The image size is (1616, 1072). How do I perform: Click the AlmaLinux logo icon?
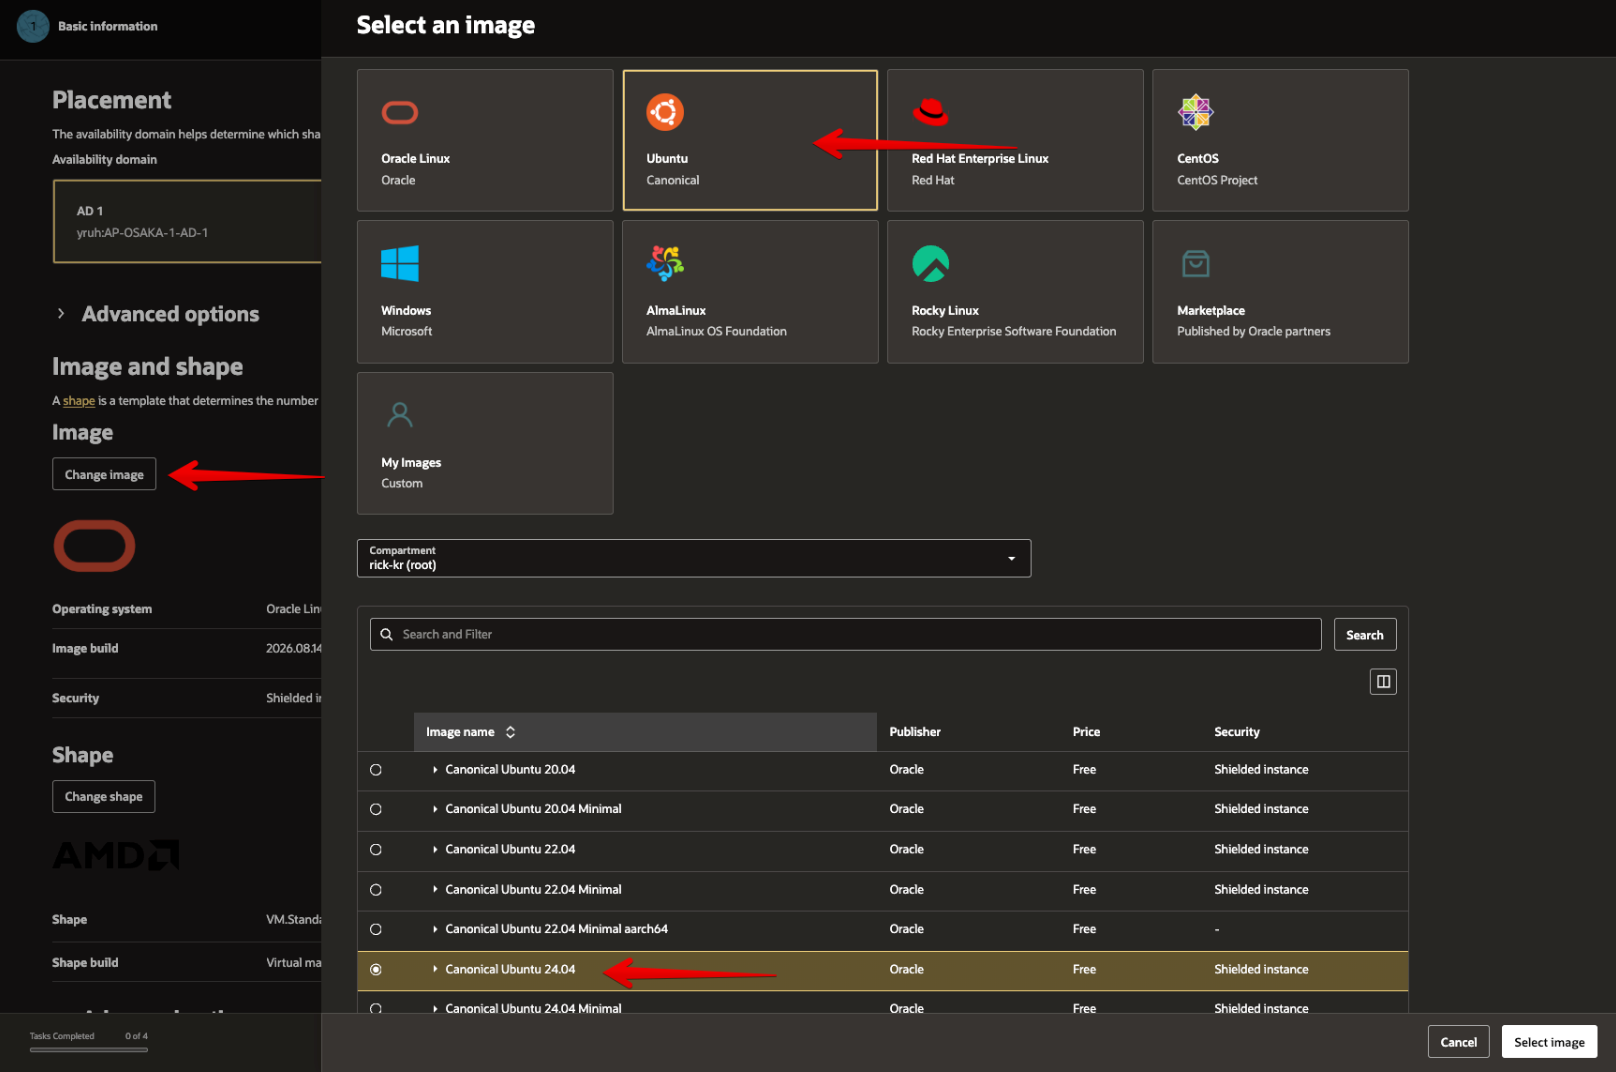click(x=665, y=263)
